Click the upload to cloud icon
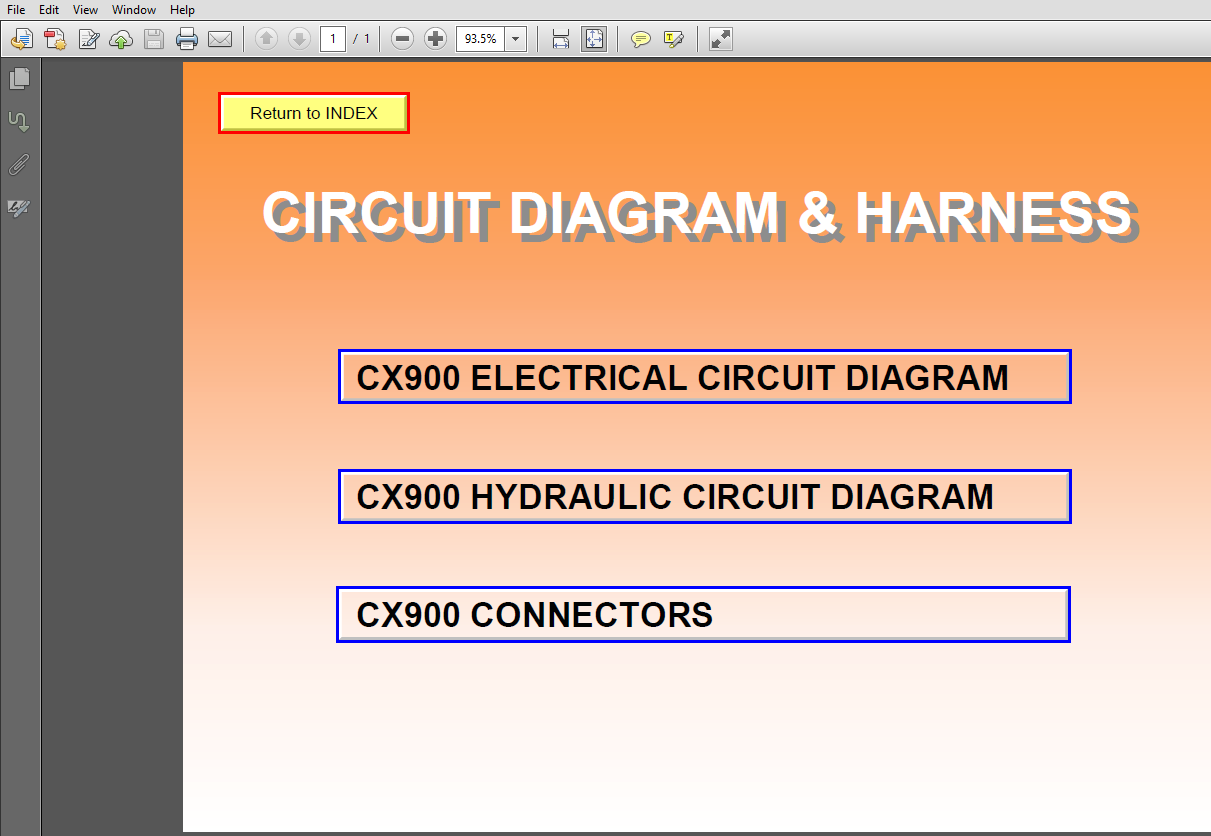 point(121,39)
